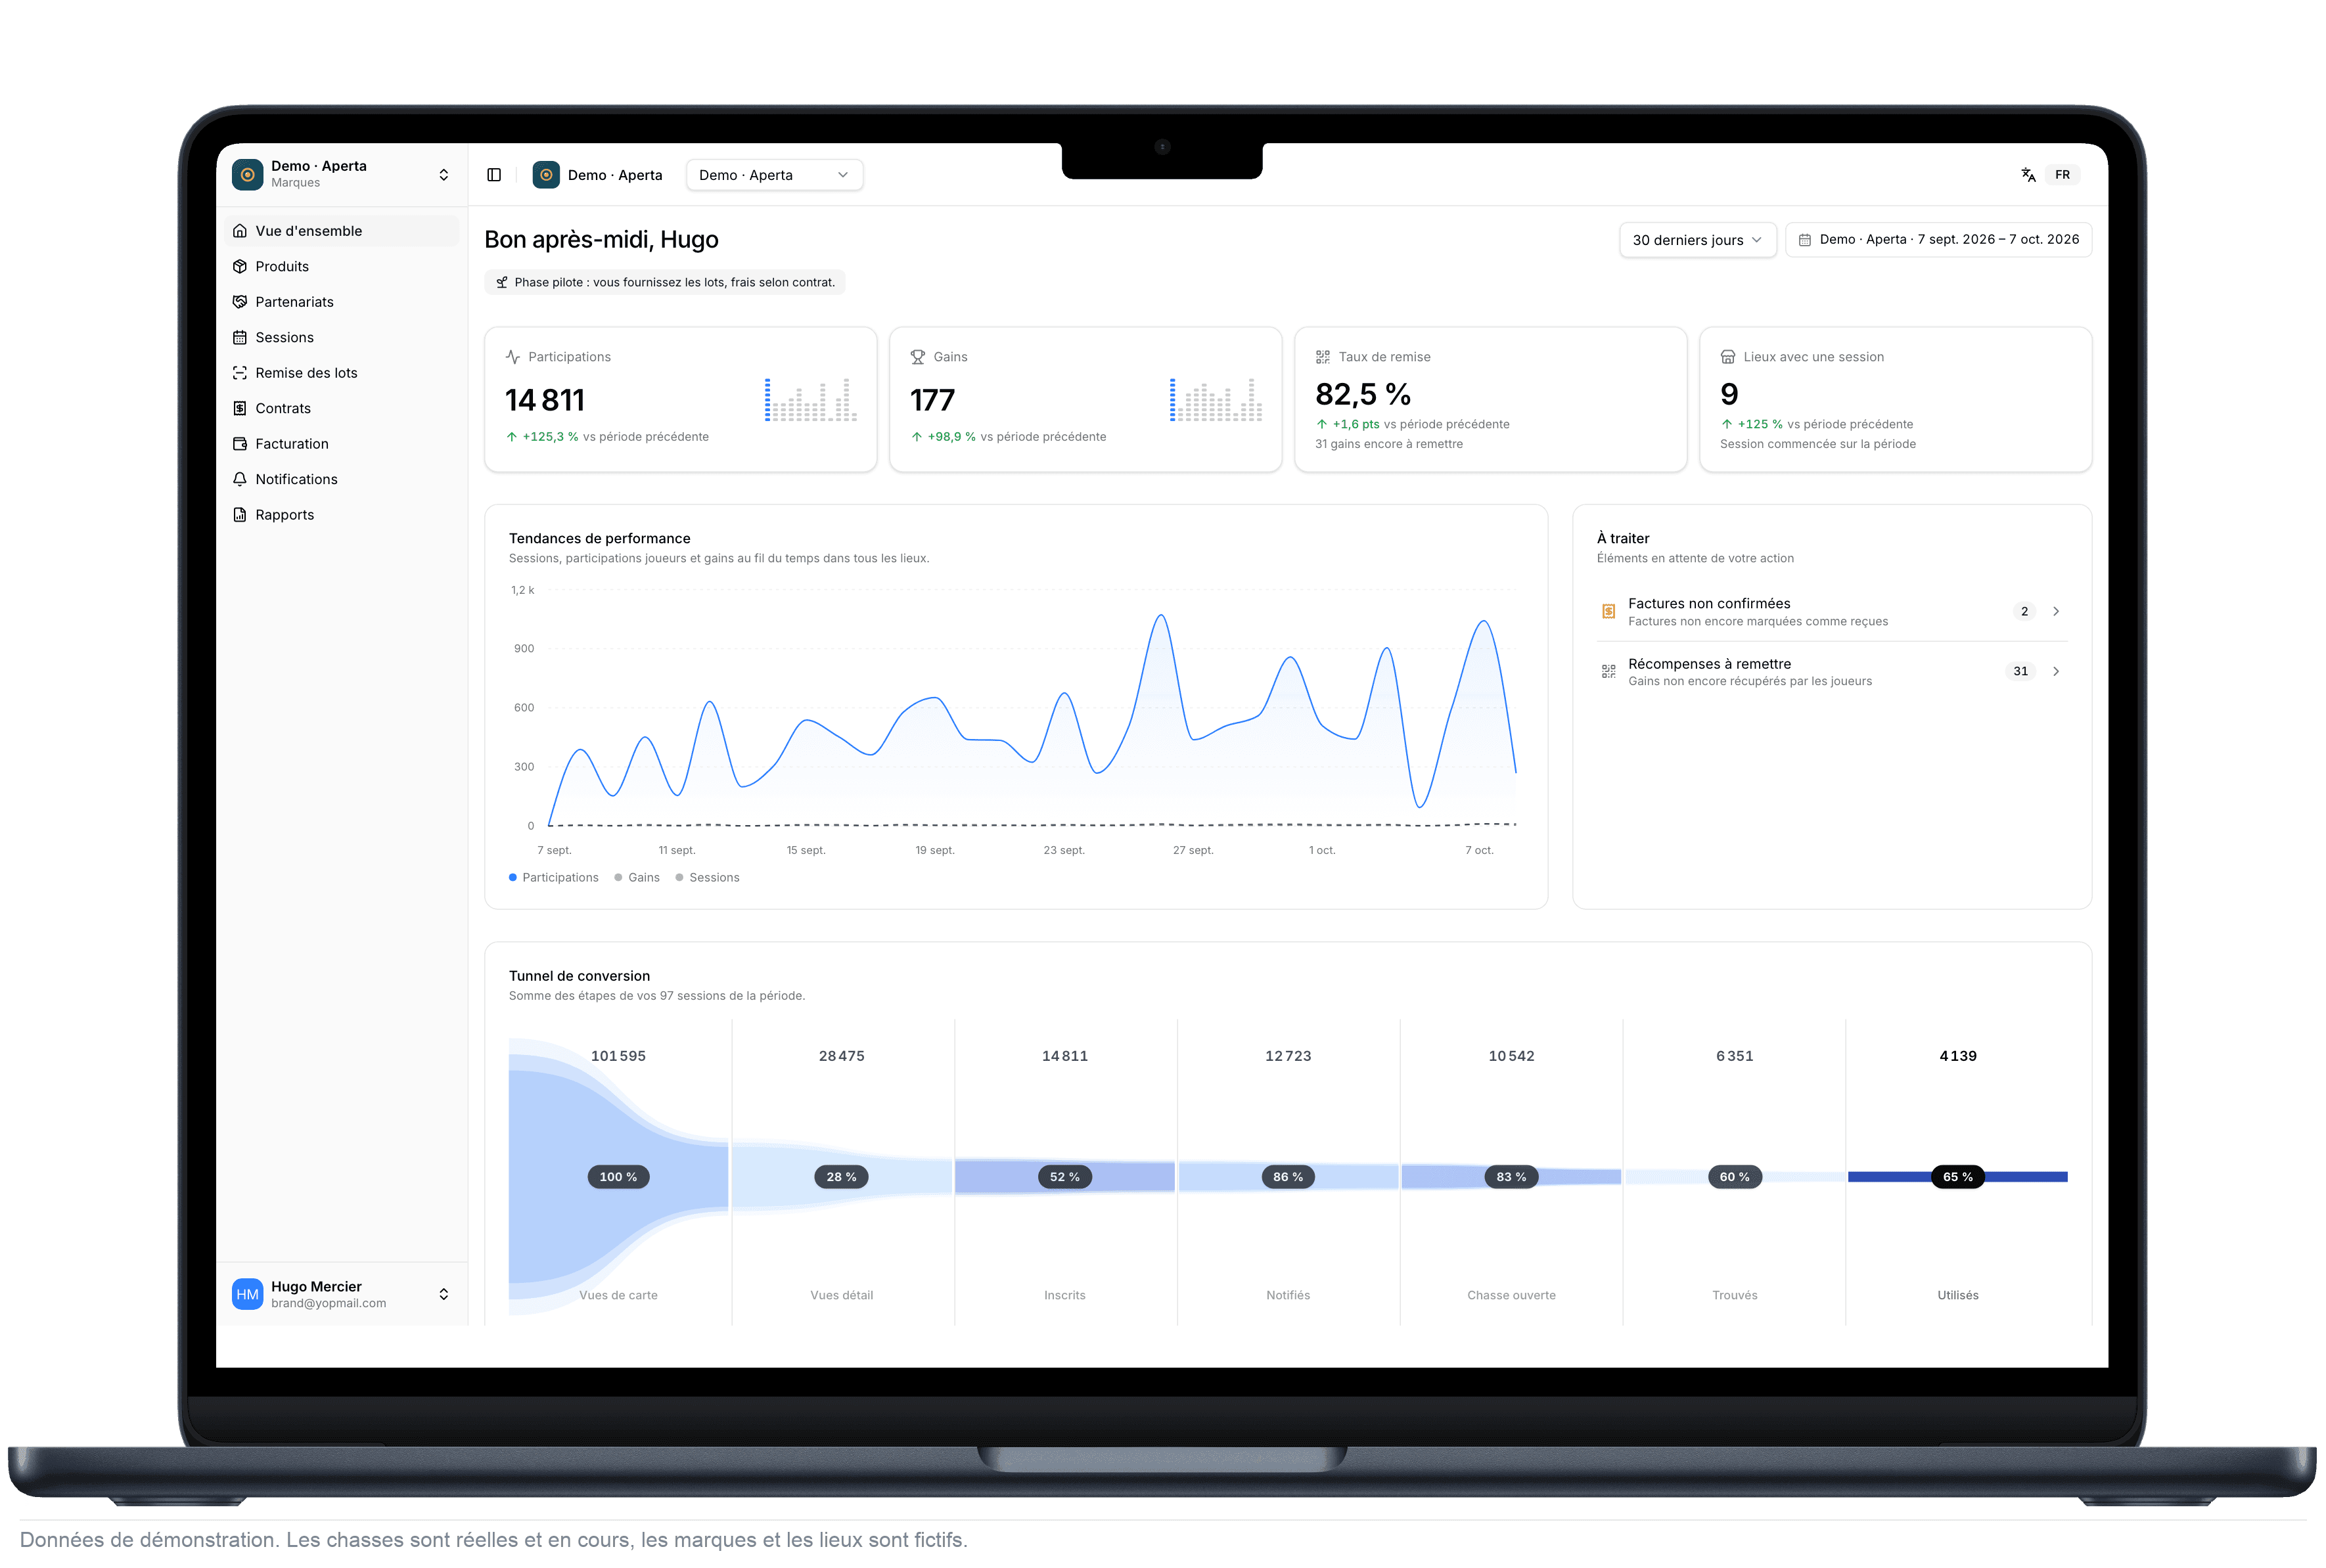The width and height of the screenshot is (2326, 1568).
Task: Open Récompenses à remettre row chevron
Action: pos(2056,671)
